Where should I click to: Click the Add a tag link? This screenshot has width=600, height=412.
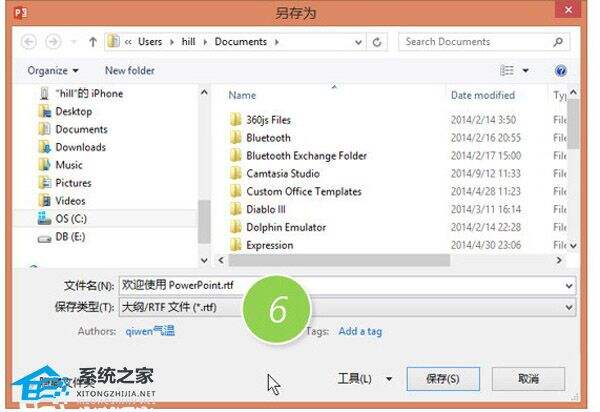tap(360, 331)
